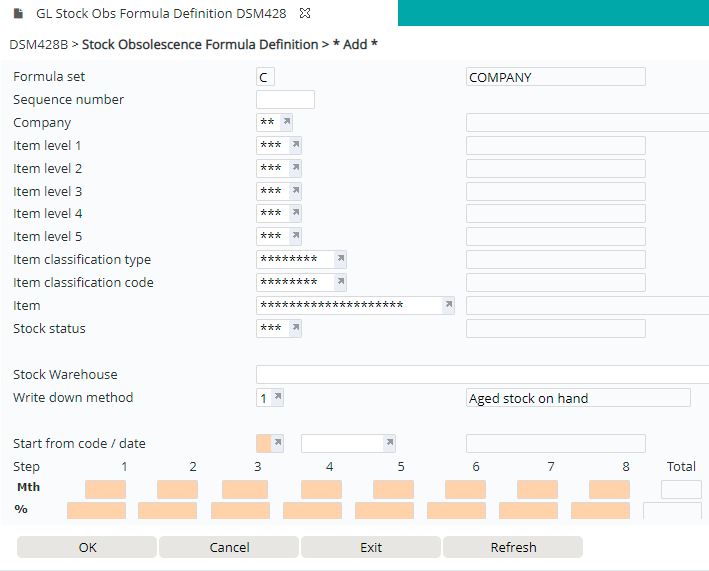Click the Stock Warehouse input field
Viewport: 709px width, 571px height.
pyautogui.click(x=482, y=375)
